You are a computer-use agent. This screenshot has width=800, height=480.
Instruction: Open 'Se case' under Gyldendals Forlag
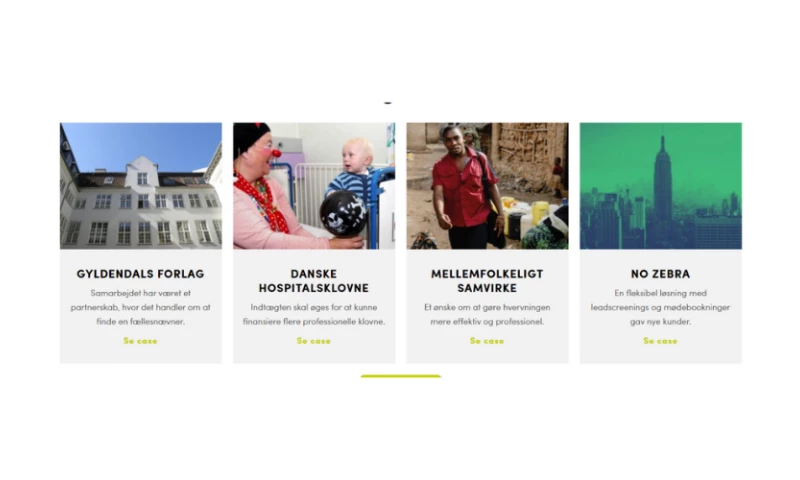point(140,341)
